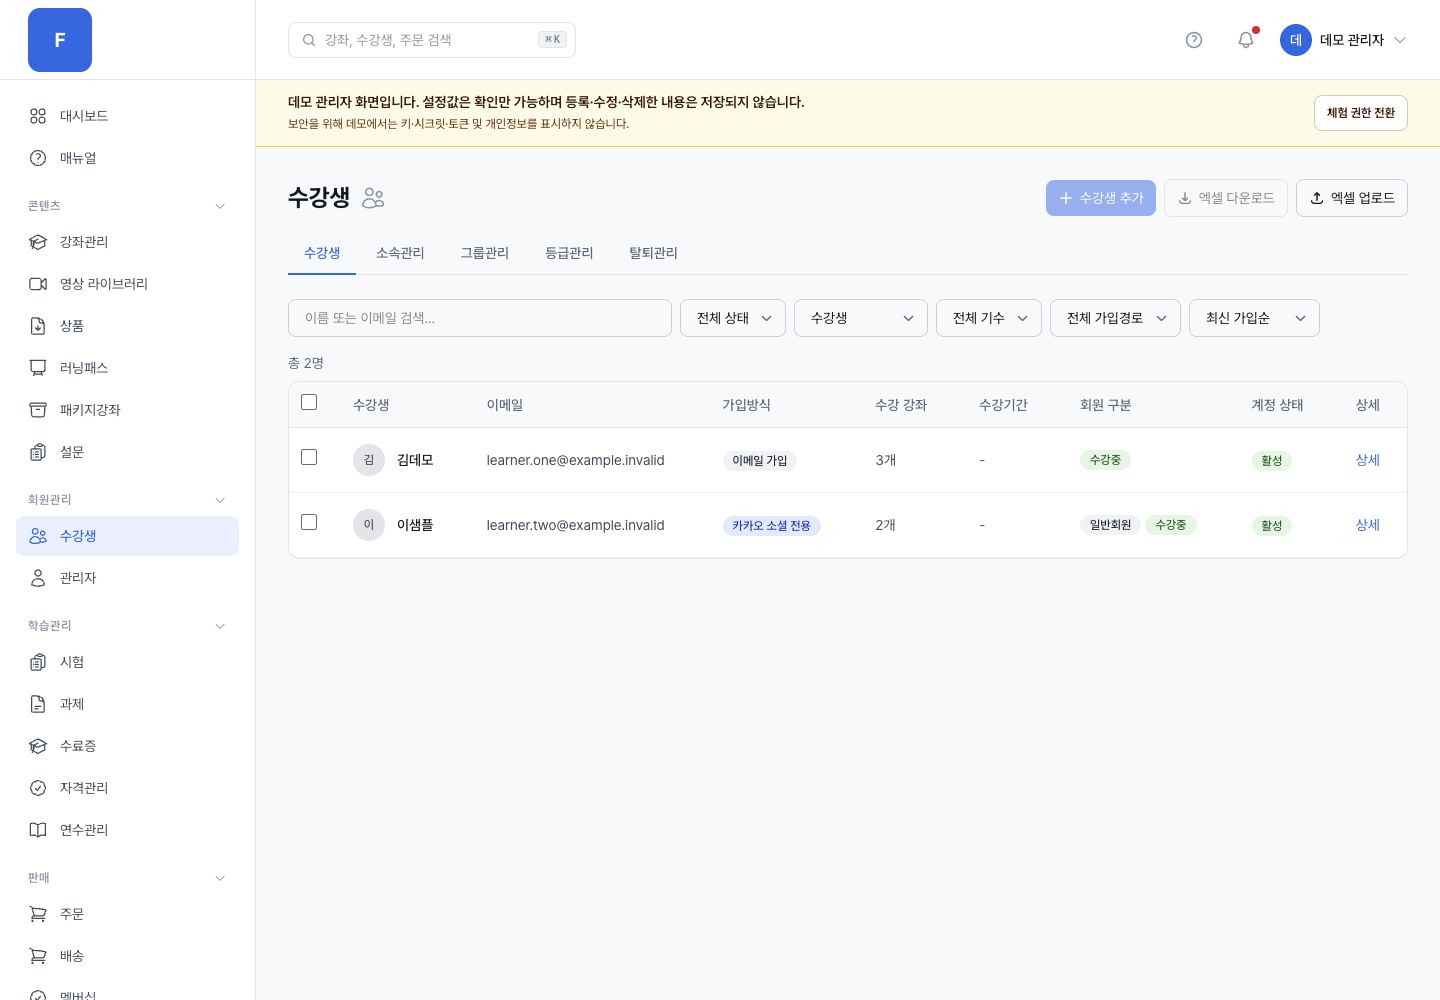This screenshot has height=1000, width=1440.
Task: Switch to the 등급관리 tab
Action: (x=569, y=253)
